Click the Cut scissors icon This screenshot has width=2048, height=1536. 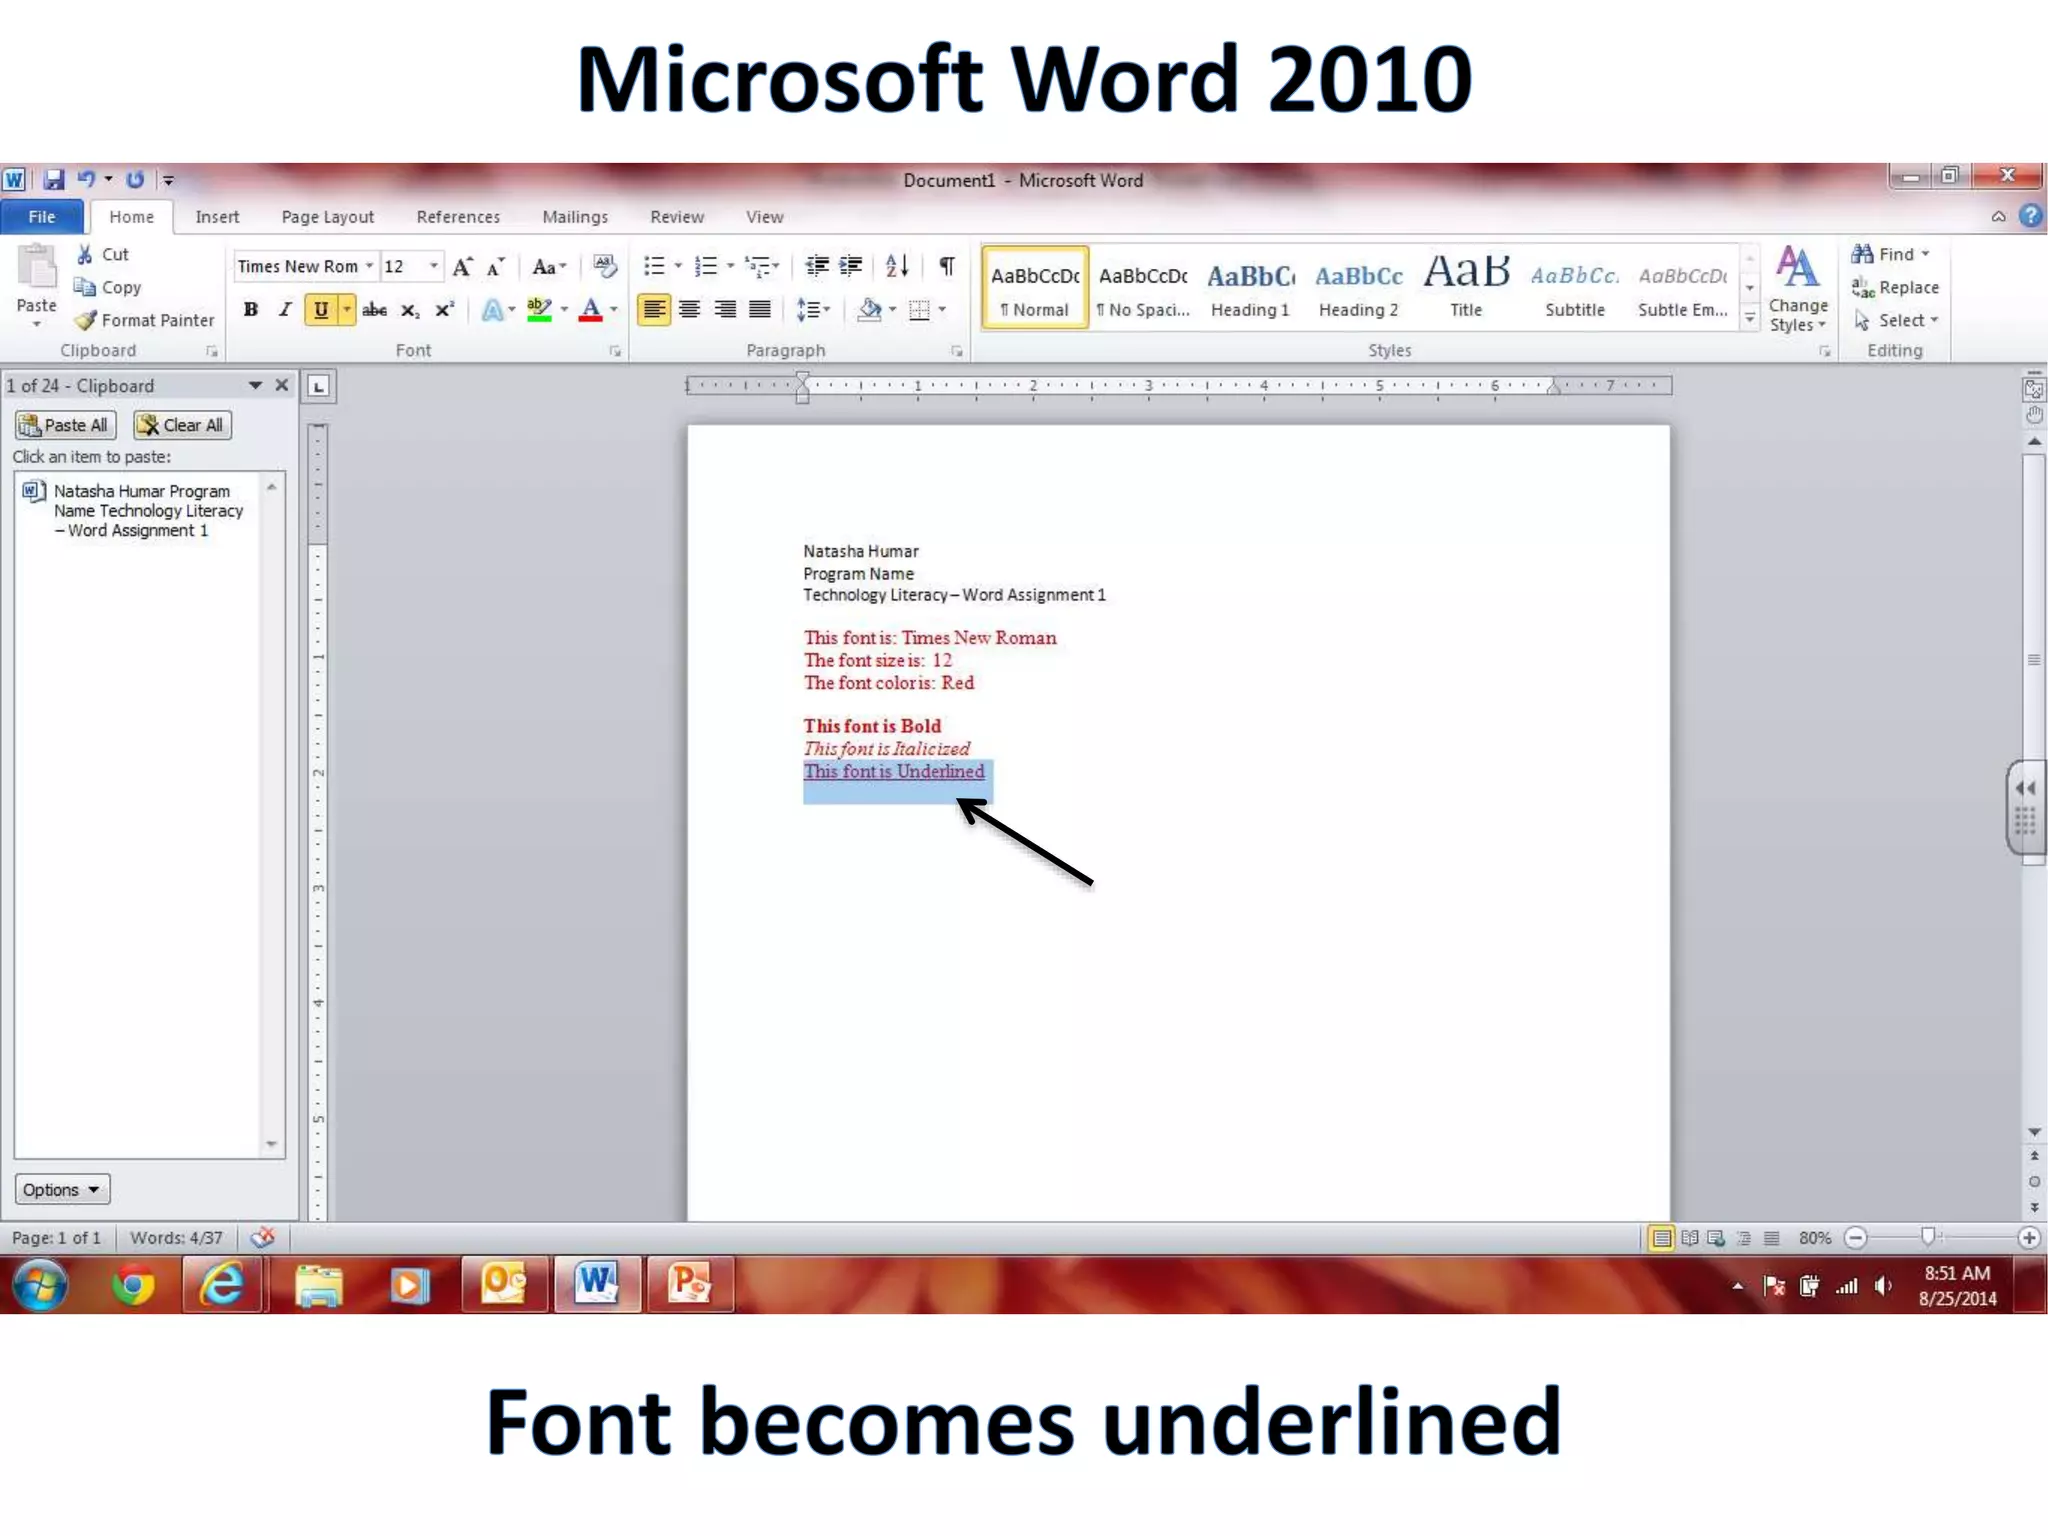[85, 254]
